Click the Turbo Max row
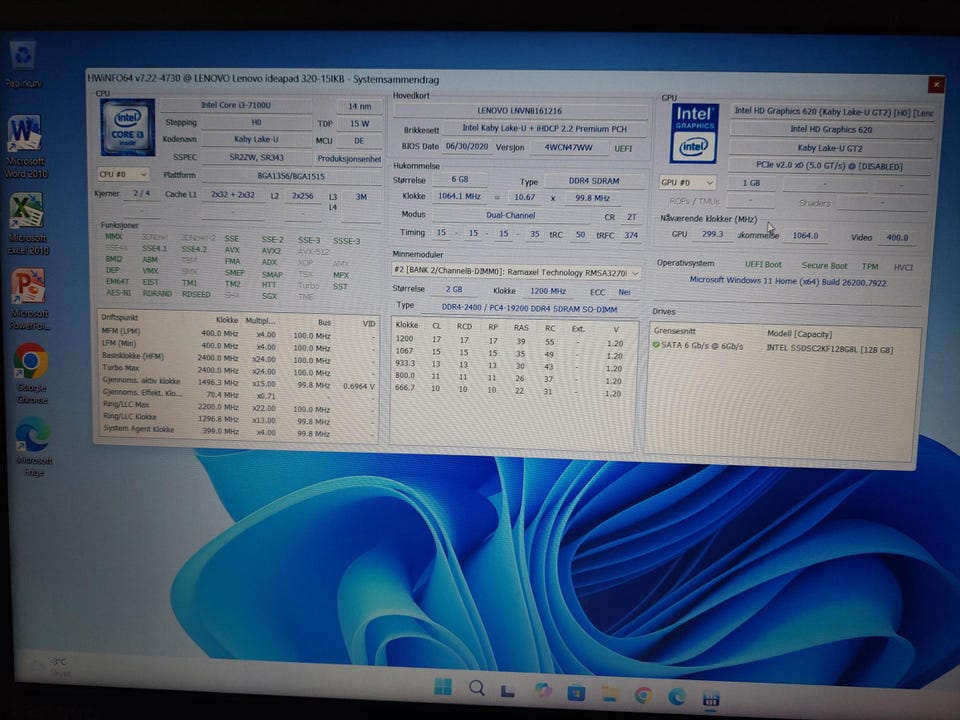Image resolution: width=960 pixels, height=720 pixels. [238, 369]
